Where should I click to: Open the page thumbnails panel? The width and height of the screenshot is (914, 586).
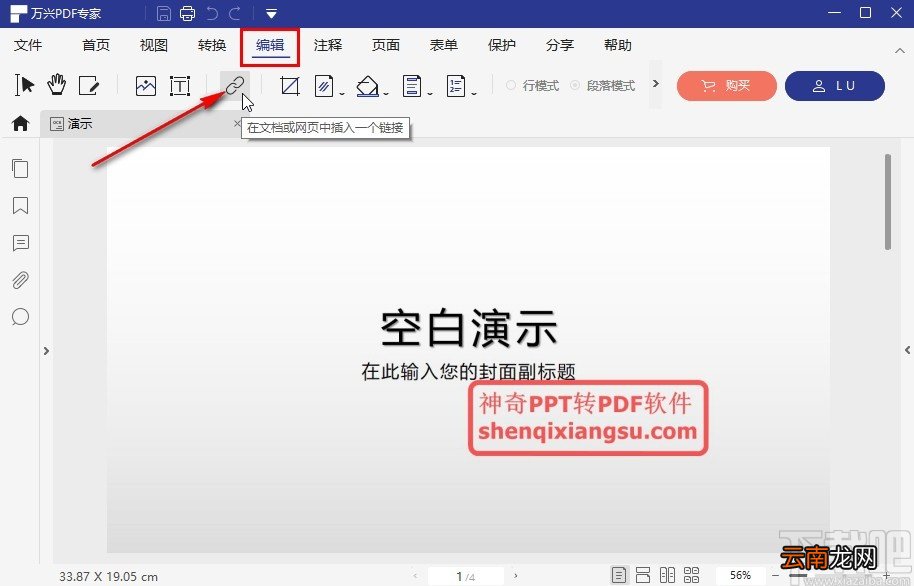click(20, 169)
